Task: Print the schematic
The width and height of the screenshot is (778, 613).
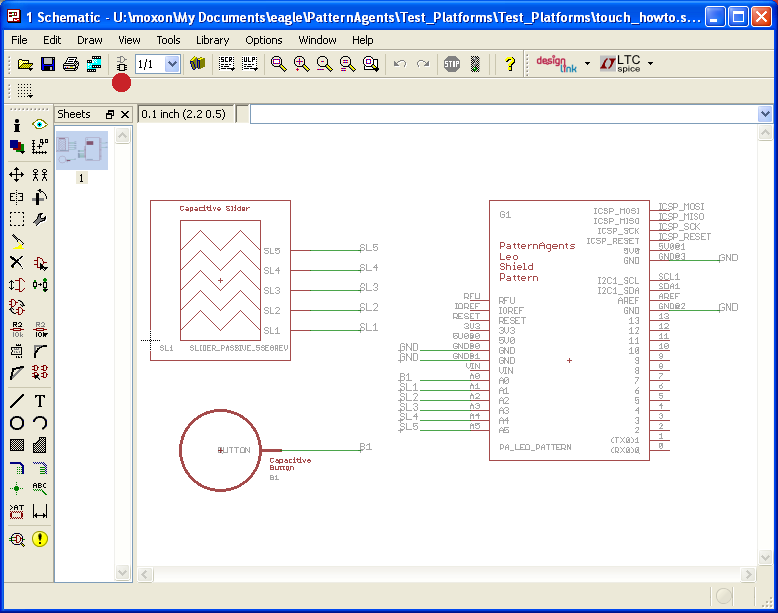Action: click(x=70, y=64)
